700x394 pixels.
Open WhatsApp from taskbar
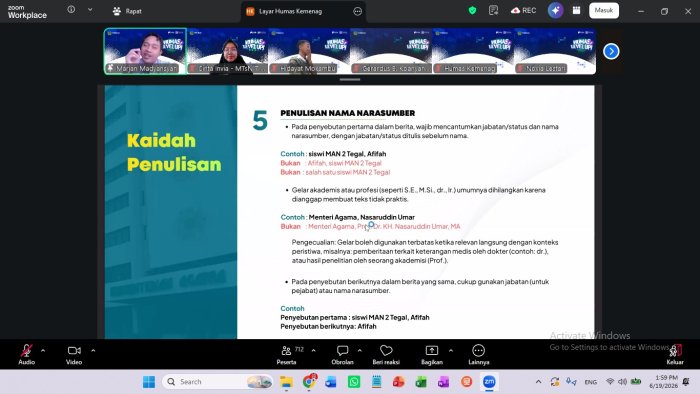(x=354, y=382)
